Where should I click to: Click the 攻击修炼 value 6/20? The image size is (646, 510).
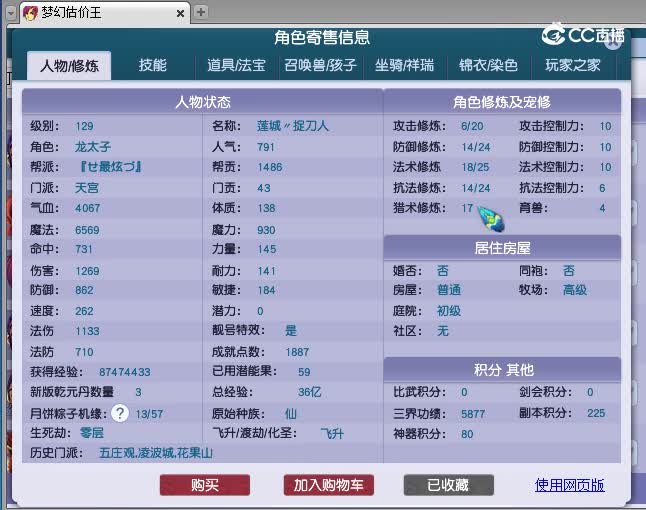coord(472,126)
